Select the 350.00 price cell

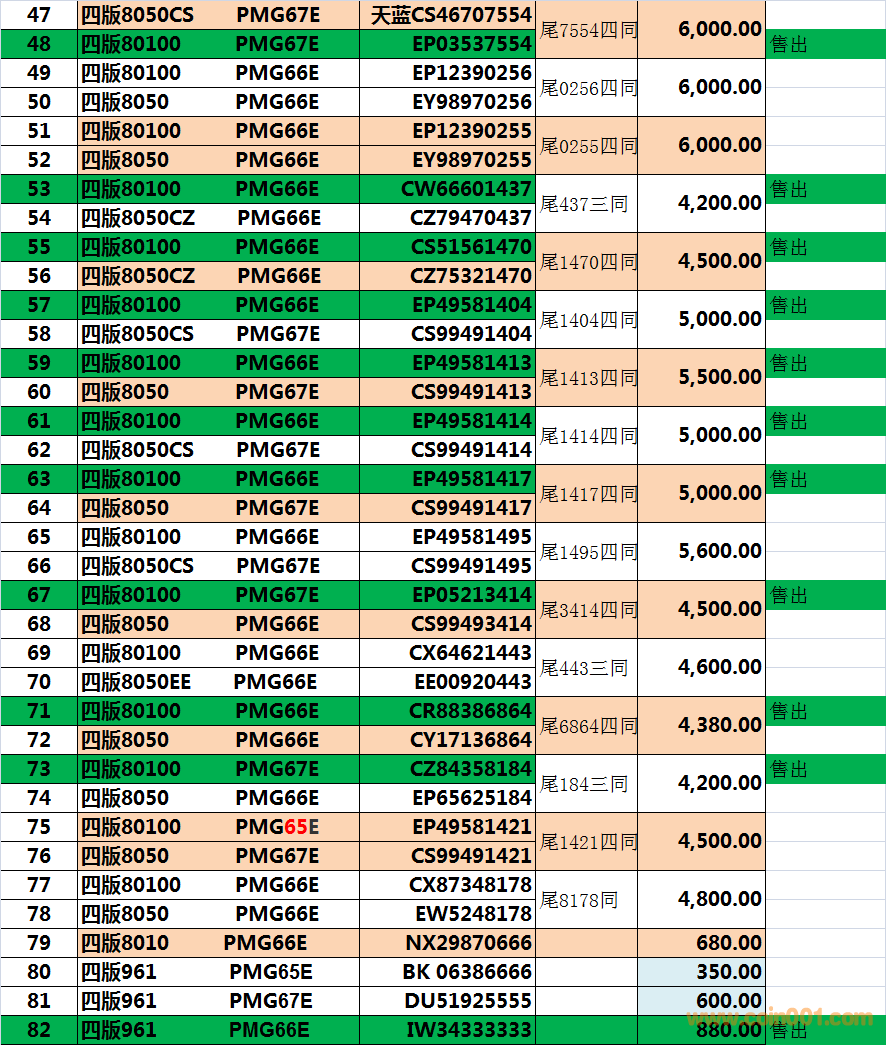pos(701,972)
